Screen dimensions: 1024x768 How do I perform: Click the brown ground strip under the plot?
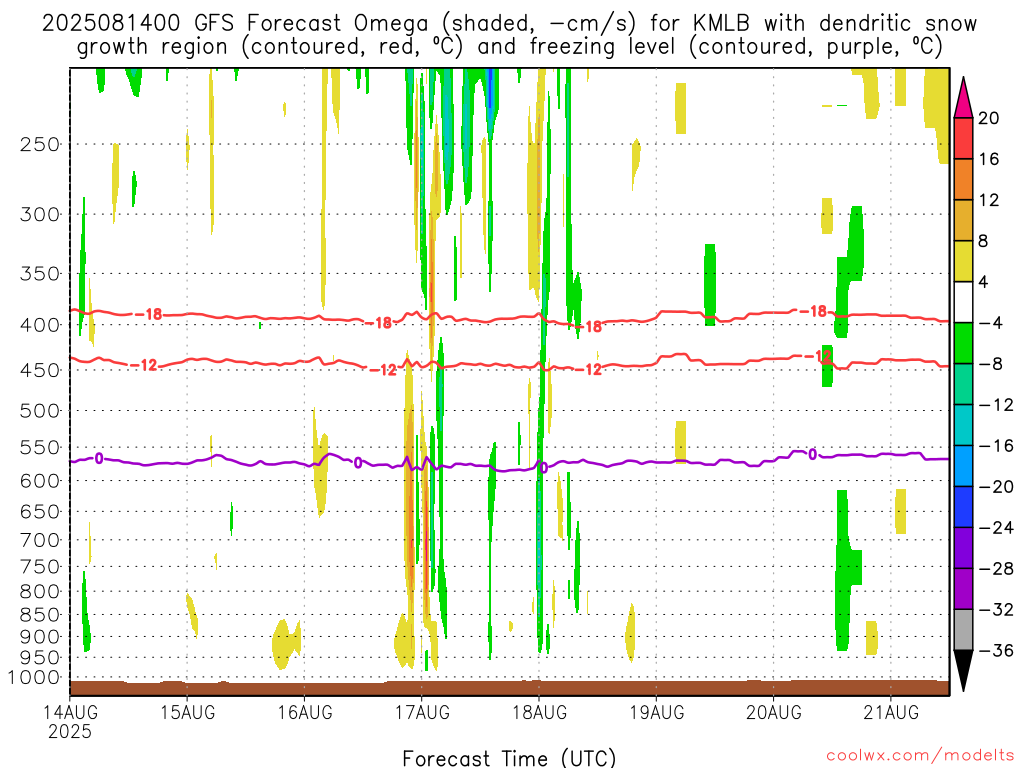[509, 688]
